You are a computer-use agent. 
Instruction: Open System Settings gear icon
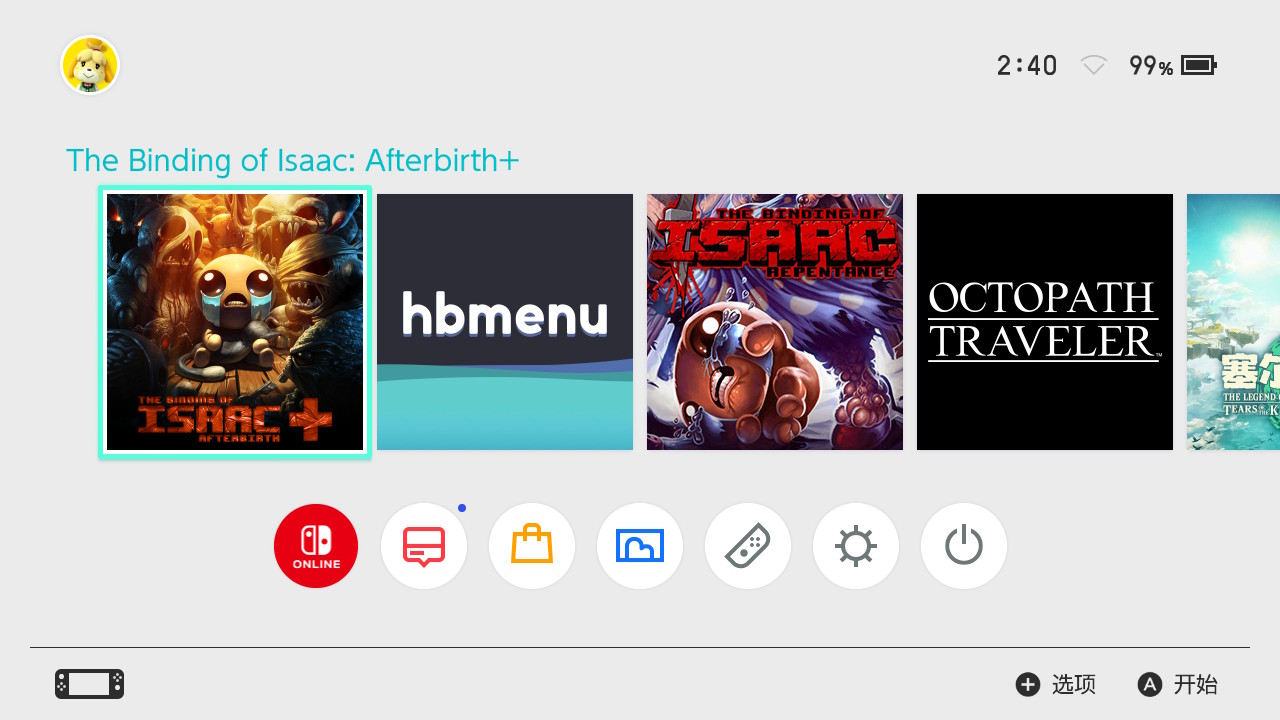pyautogui.click(x=856, y=546)
